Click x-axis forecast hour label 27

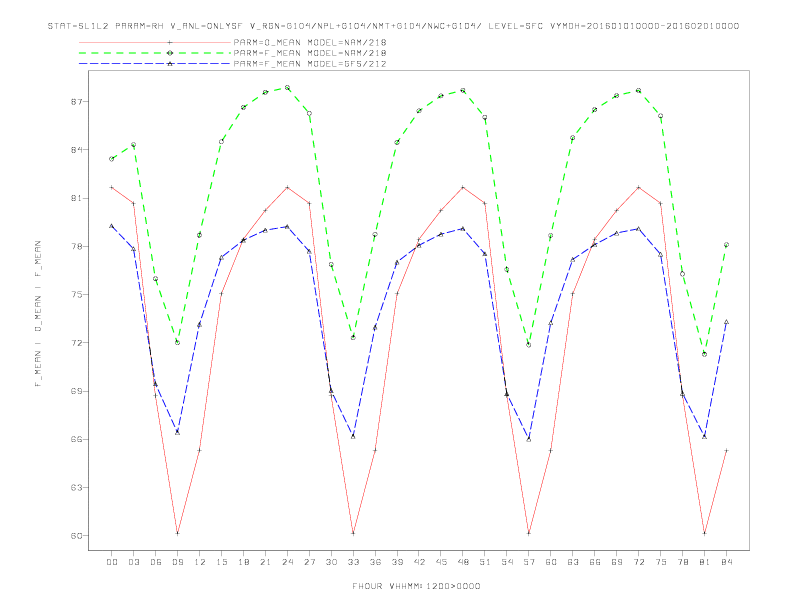click(x=309, y=562)
